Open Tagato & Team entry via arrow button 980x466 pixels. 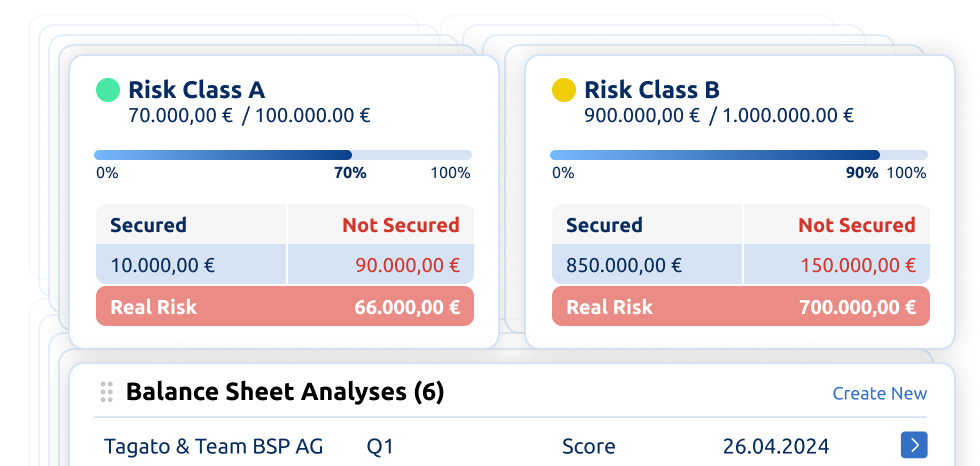913,445
